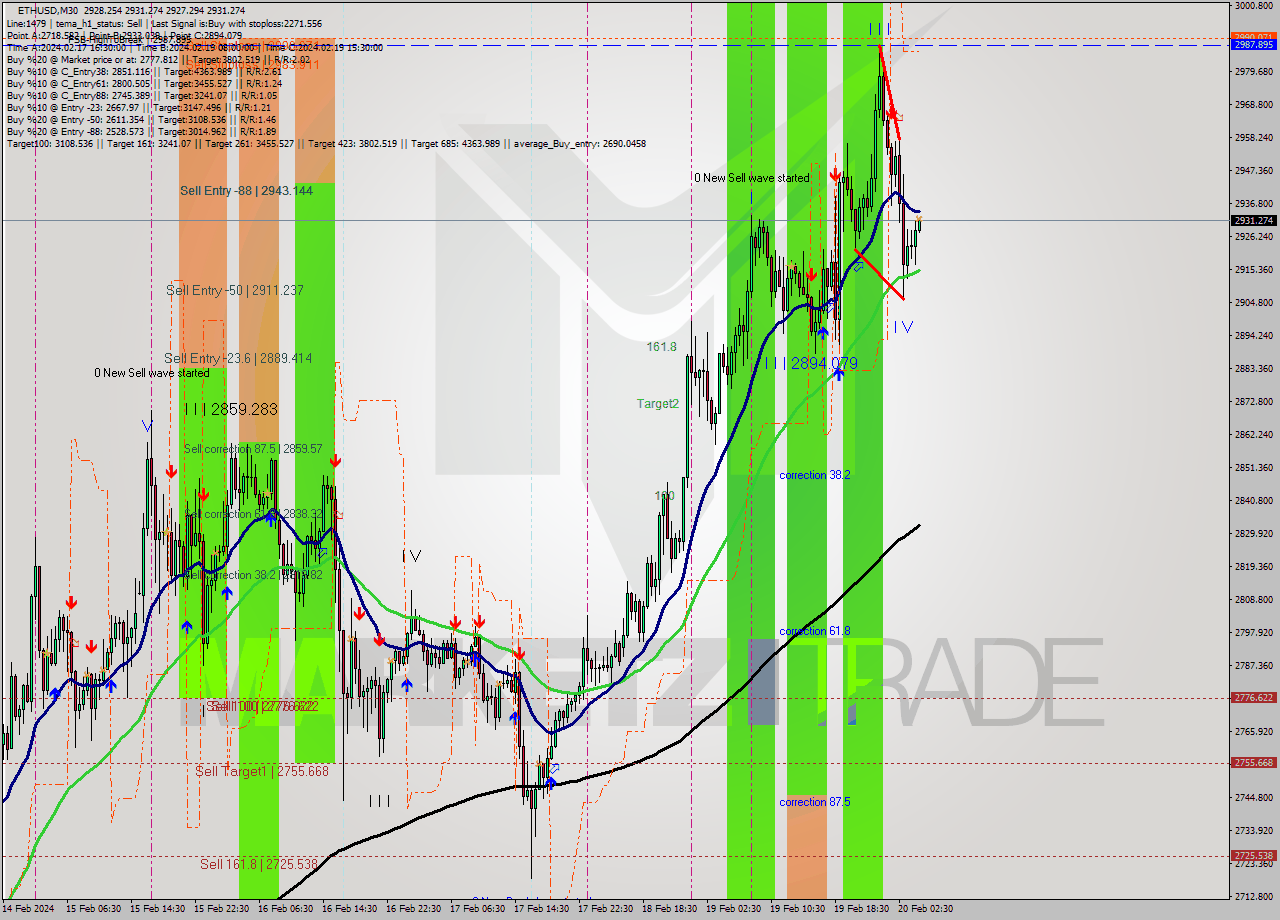Image resolution: width=1280 pixels, height=920 pixels.
Task: Select the 'Sell Entry -50 | 2911.237' label
Action: click(x=234, y=290)
